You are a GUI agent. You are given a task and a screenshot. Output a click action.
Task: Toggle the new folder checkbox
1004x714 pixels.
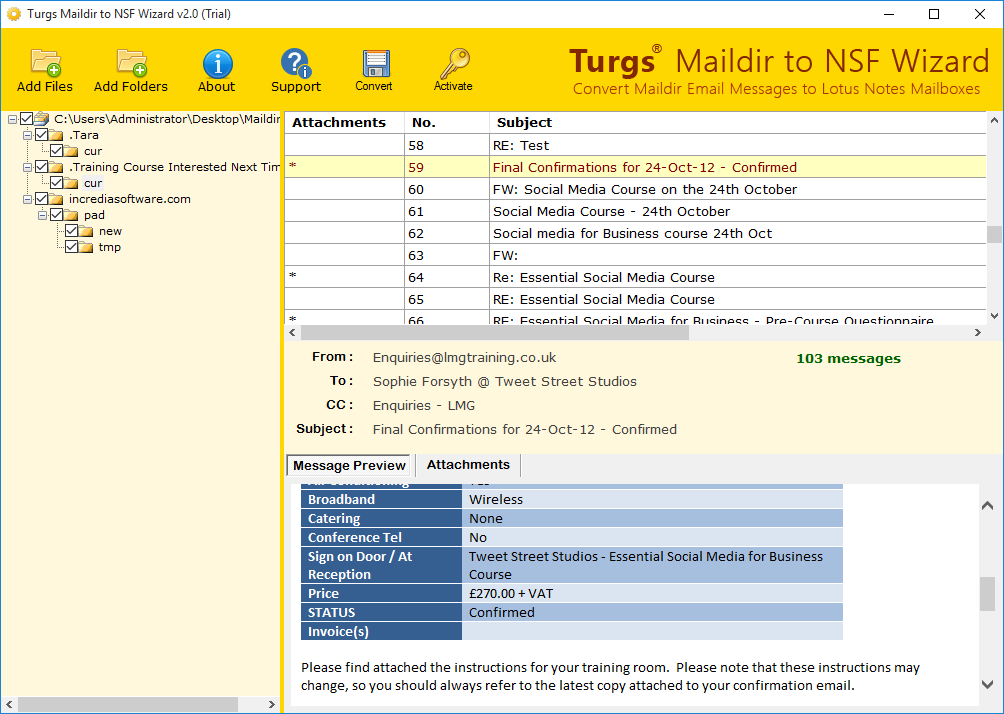(x=71, y=231)
